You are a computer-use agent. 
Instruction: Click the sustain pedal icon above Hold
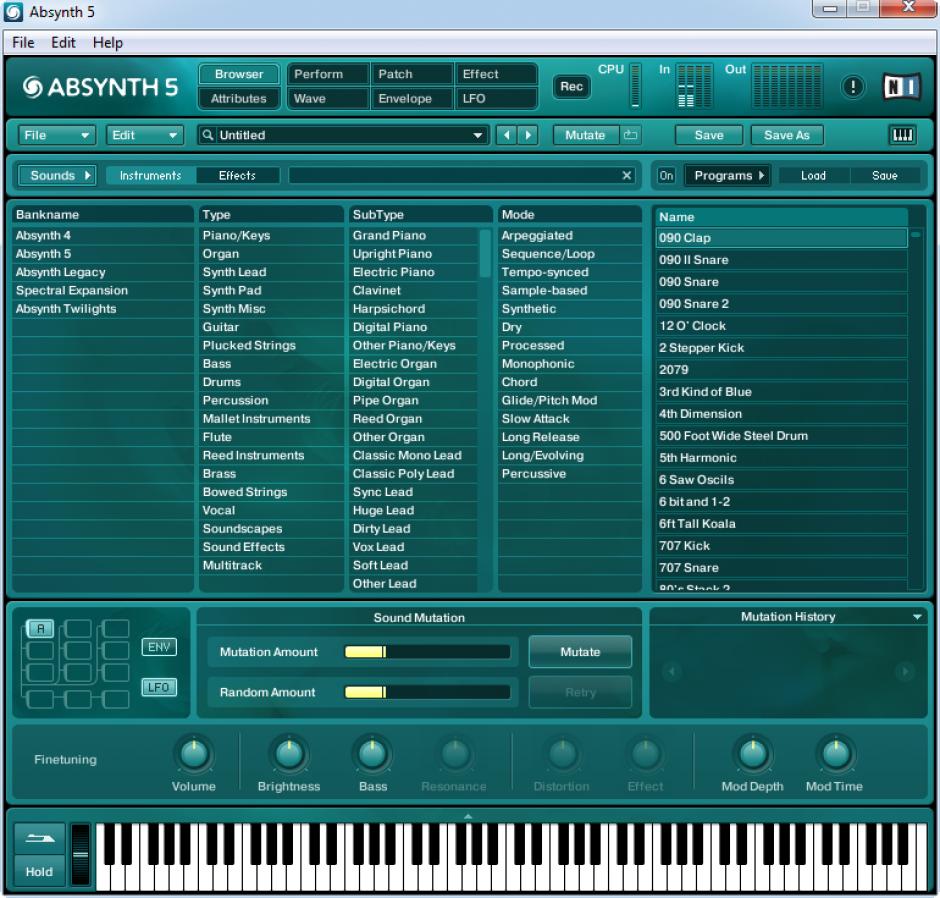[39, 839]
